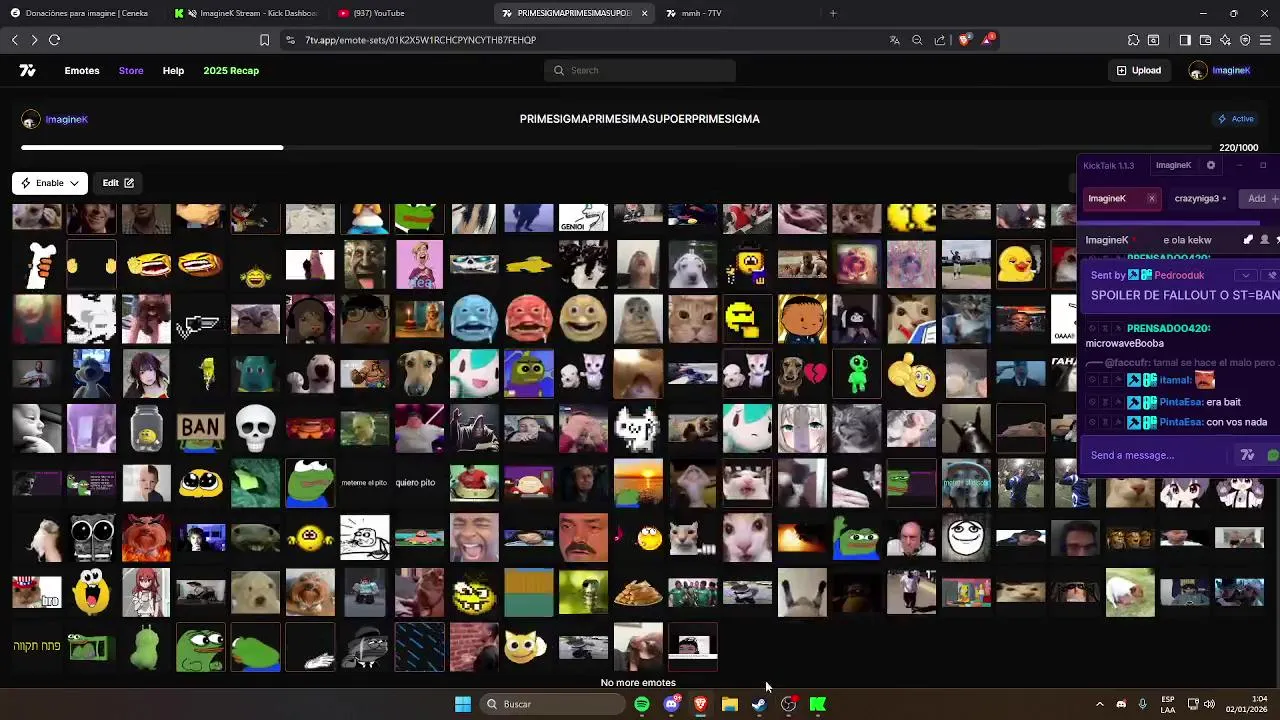The height and width of the screenshot is (720, 1280).
Task: Open the Help nav item
Action: coord(173,70)
